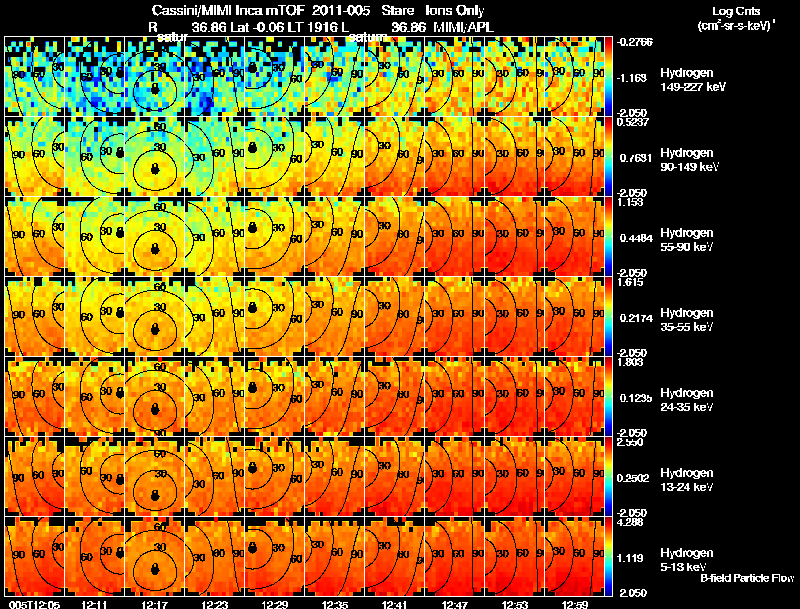
Task: Click the Hydrogen 5-13 keV label
Action: pos(687,560)
